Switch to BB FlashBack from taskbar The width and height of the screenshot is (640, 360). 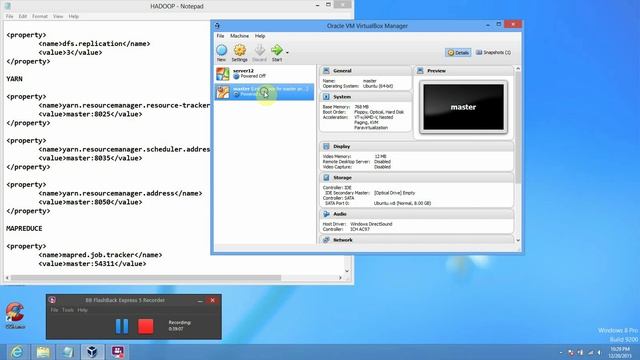coord(118,352)
